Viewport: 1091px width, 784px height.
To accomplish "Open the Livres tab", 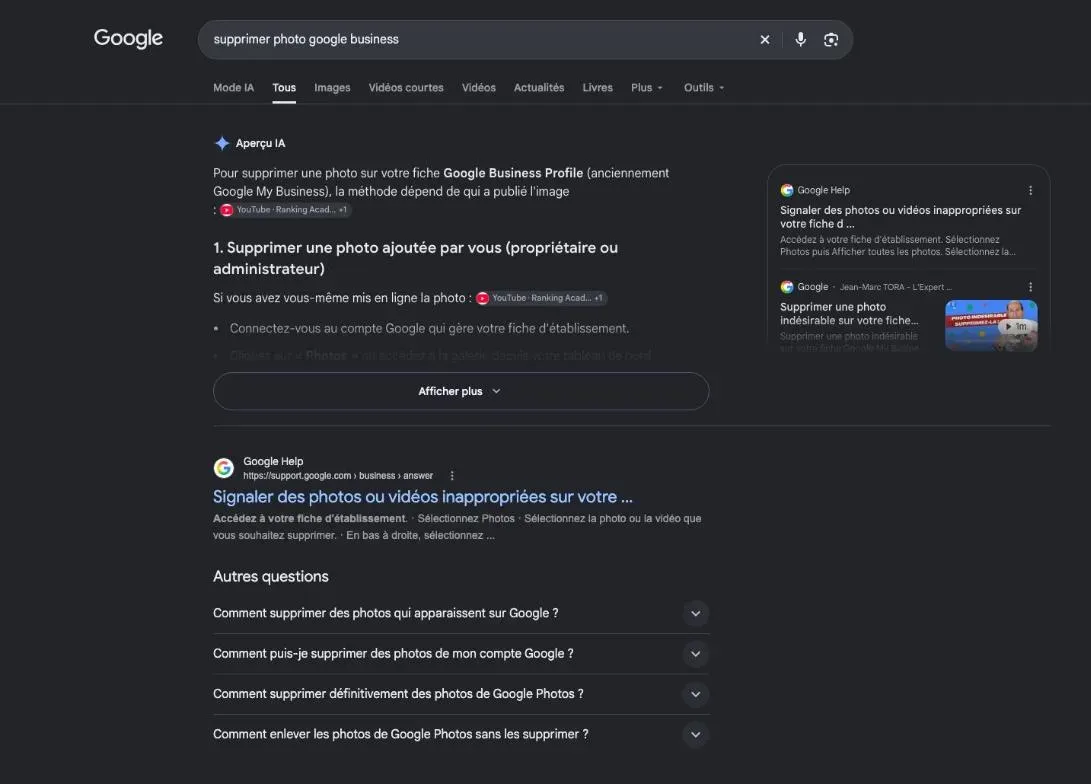I will (x=597, y=88).
